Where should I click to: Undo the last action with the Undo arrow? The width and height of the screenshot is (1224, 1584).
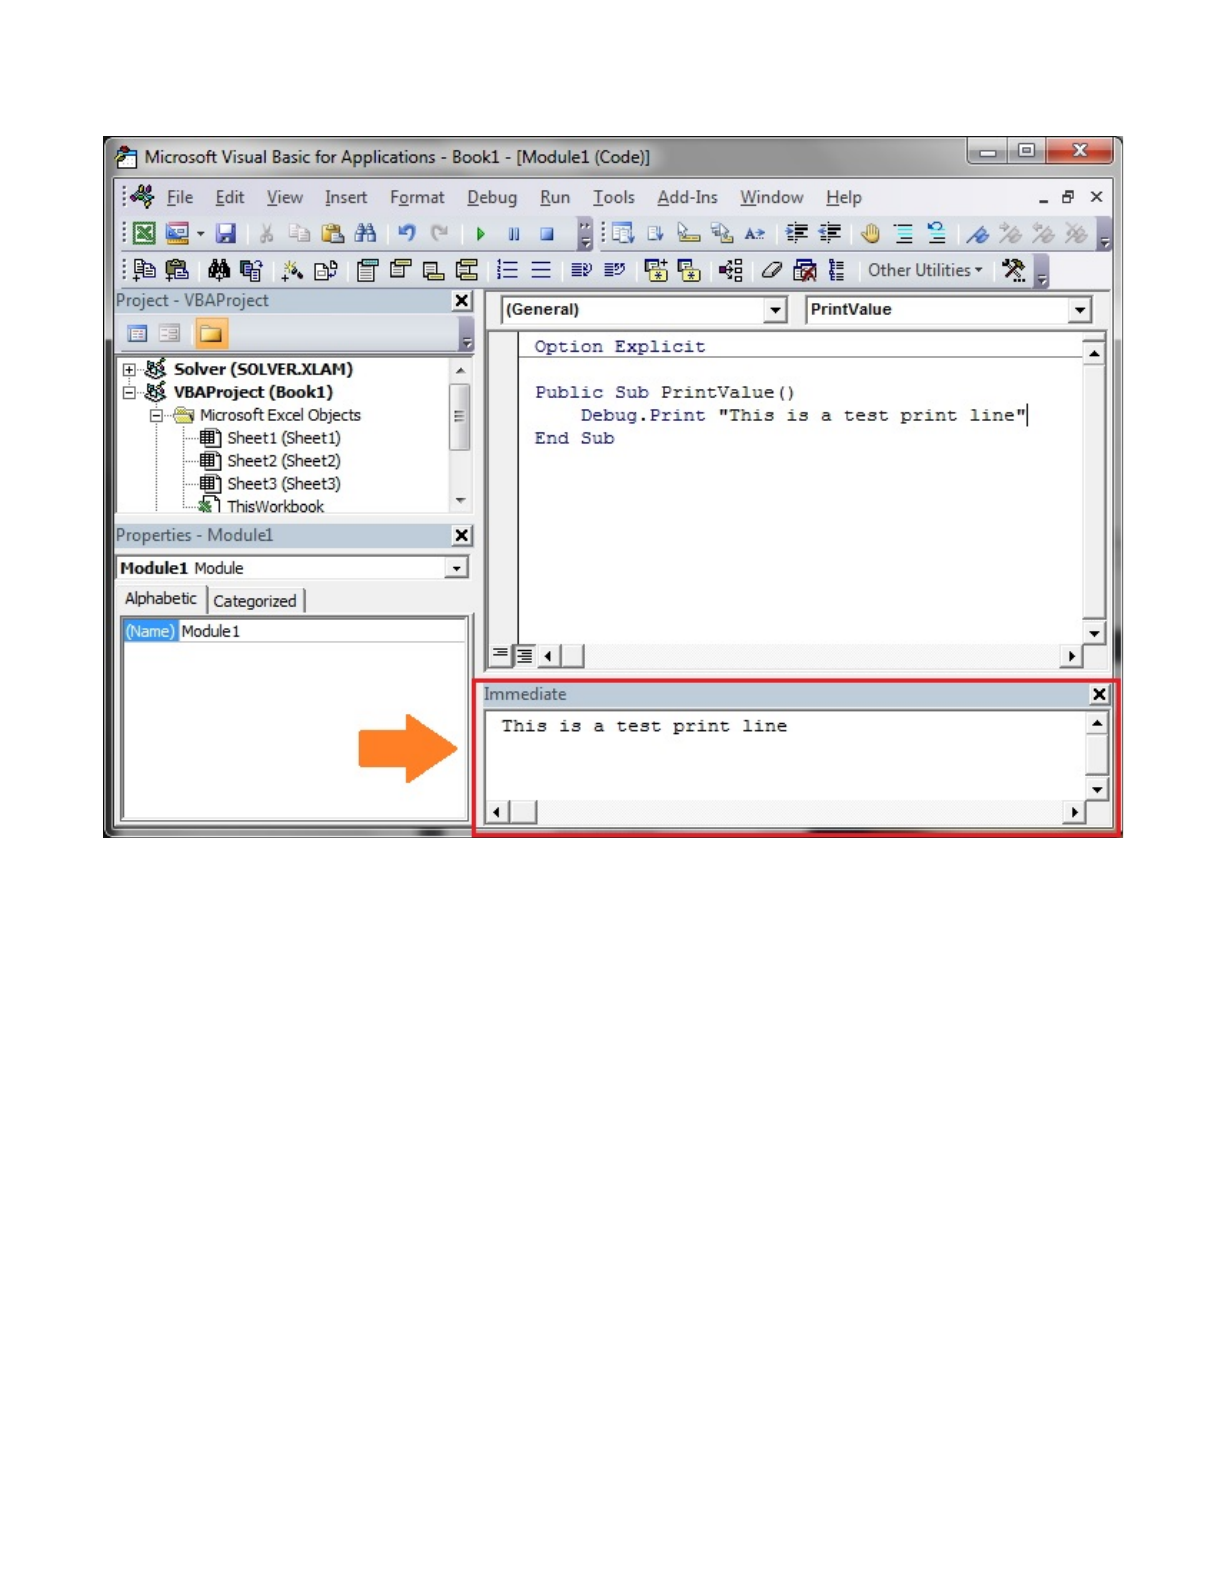click(406, 234)
